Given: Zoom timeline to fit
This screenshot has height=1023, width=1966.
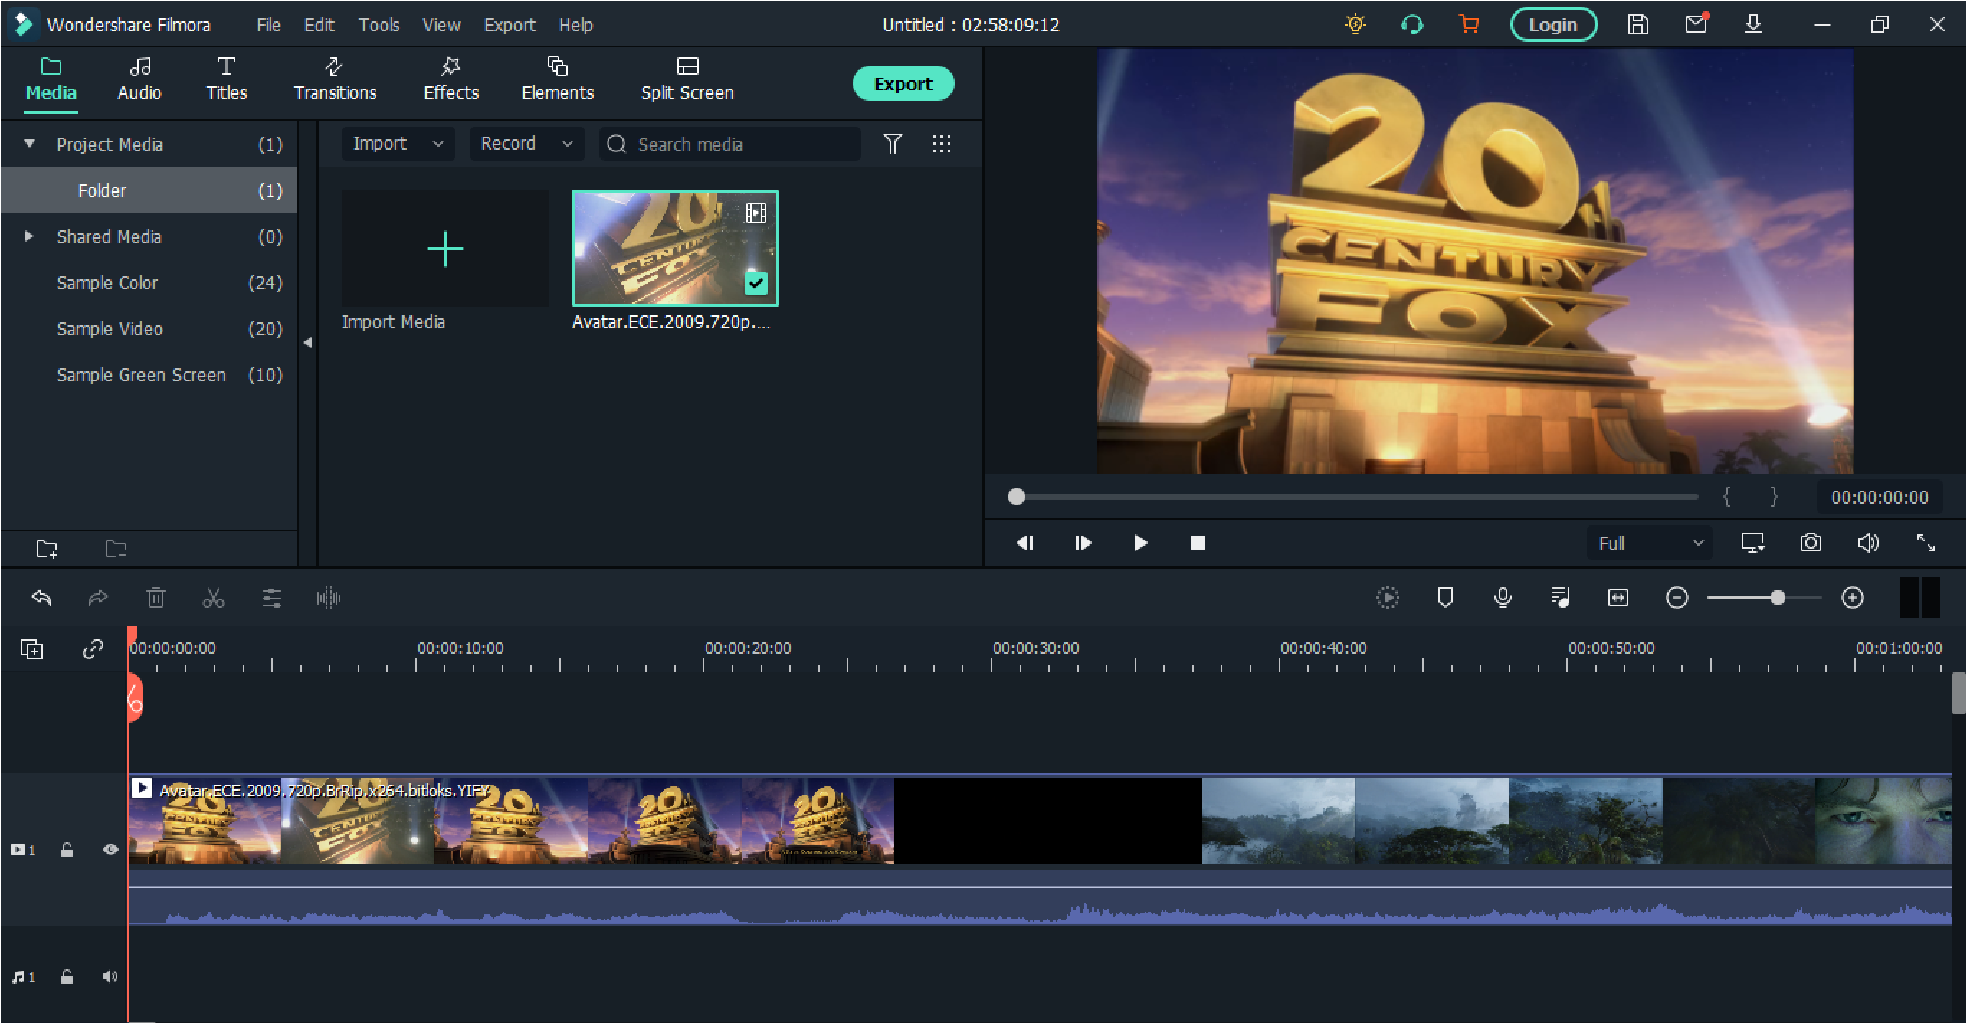Looking at the screenshot, I should click(x=1617, y=598).
